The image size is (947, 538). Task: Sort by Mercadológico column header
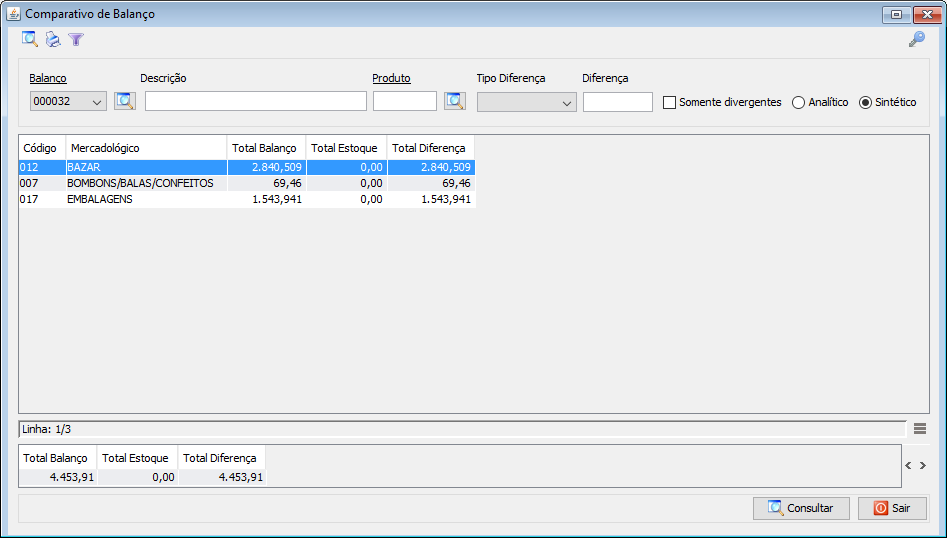click(146, 148)
